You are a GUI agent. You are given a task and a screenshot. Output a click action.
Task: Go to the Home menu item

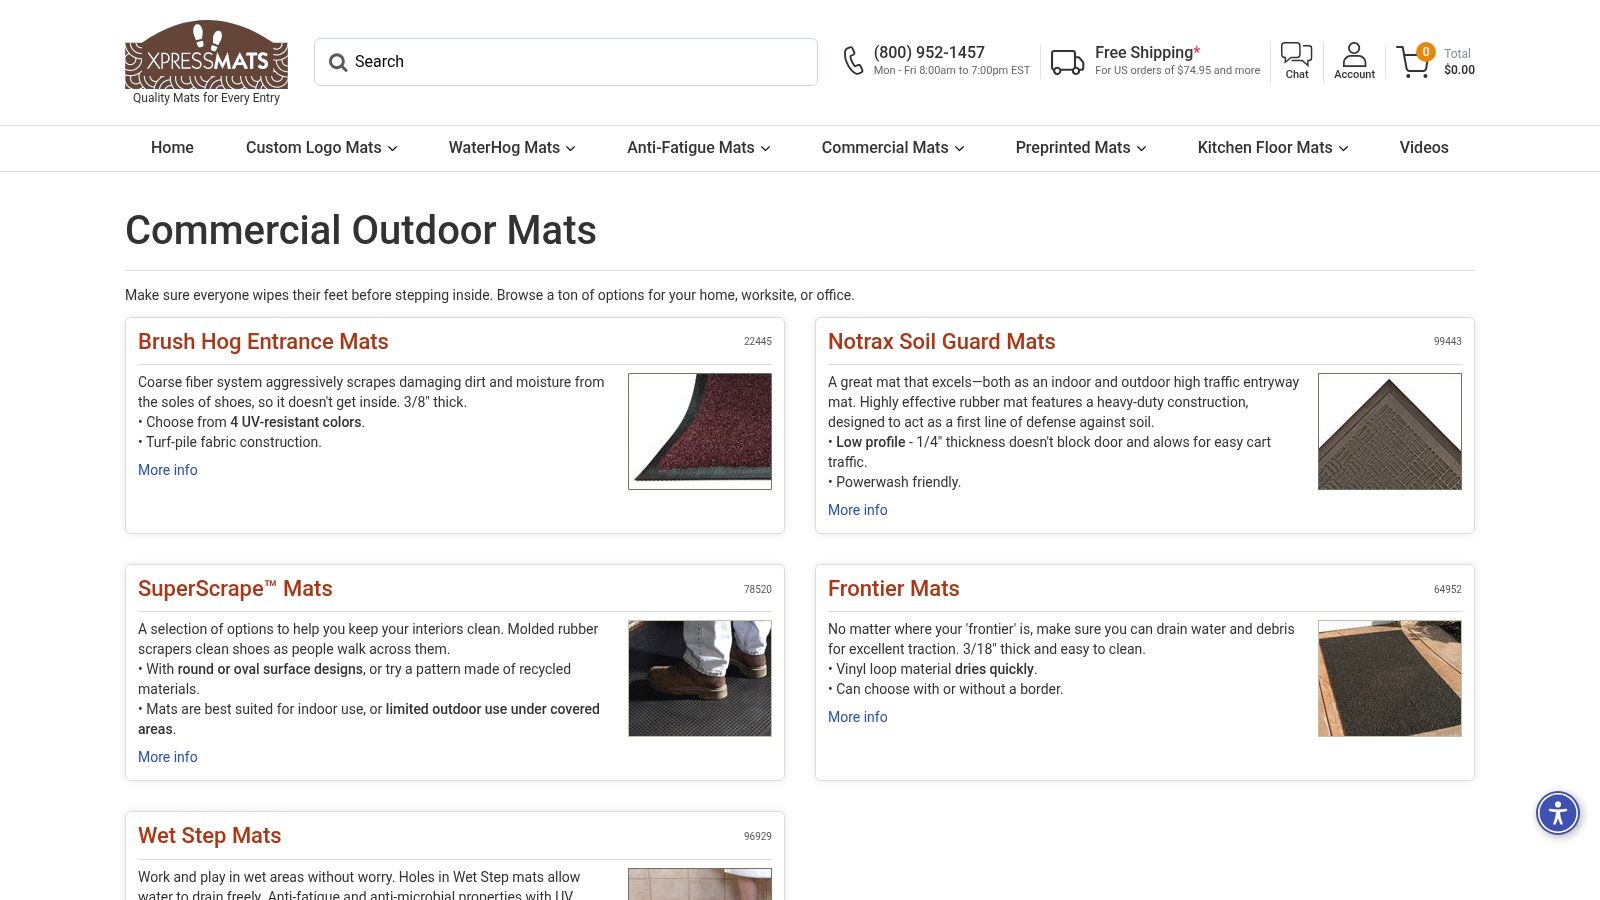(x=172, y=148)
